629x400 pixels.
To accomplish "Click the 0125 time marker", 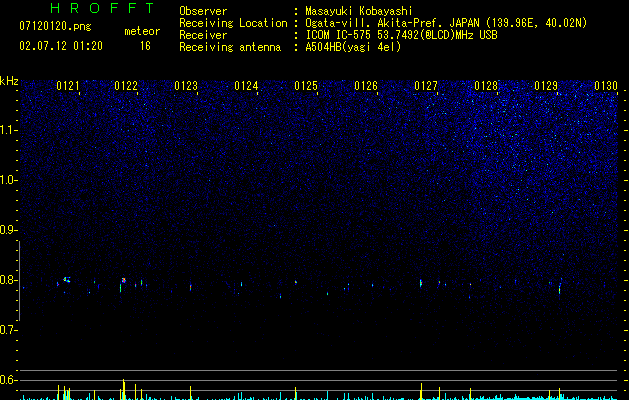I will (306, 86).
